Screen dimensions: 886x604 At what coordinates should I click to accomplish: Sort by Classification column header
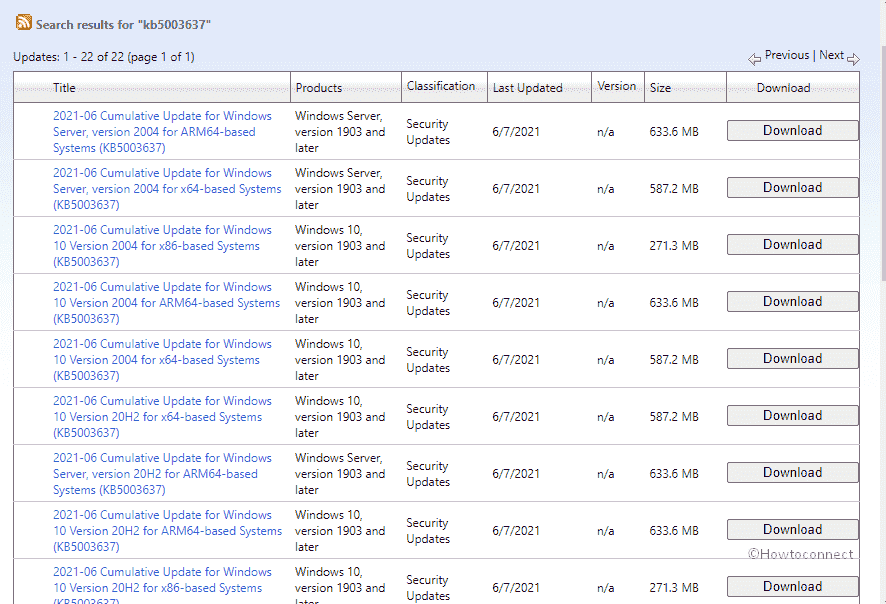[441, 86]
